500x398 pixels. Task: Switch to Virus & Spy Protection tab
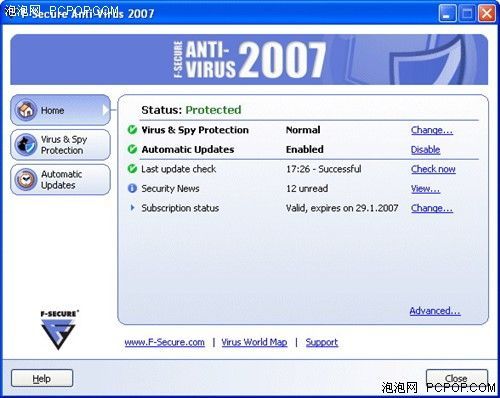(60, 145)
